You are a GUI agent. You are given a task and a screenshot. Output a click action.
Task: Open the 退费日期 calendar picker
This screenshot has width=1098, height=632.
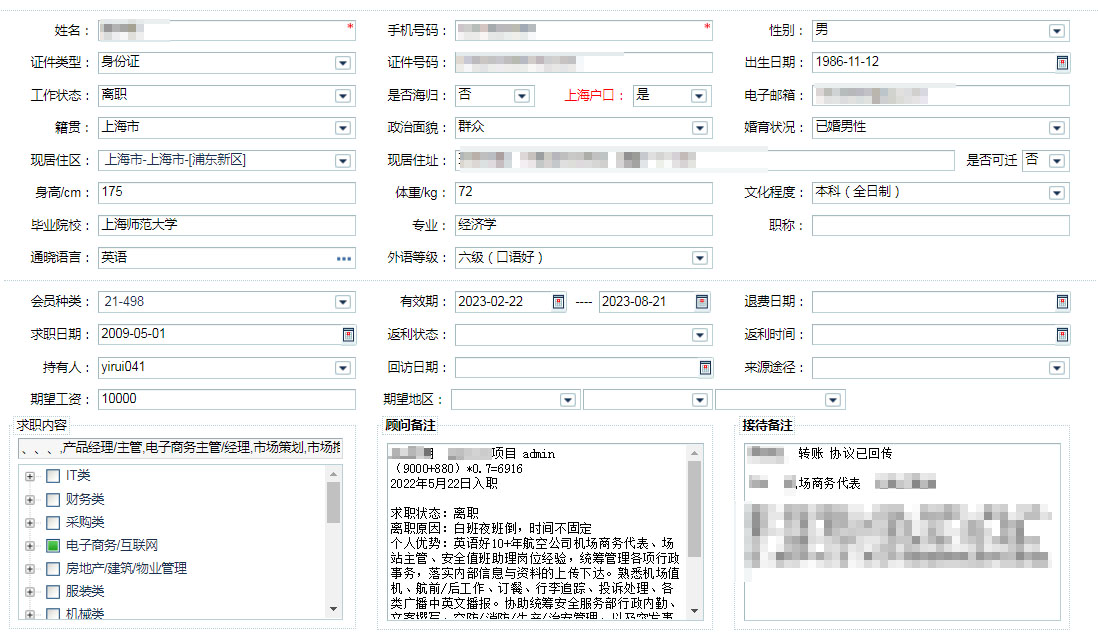[1062, 302]
